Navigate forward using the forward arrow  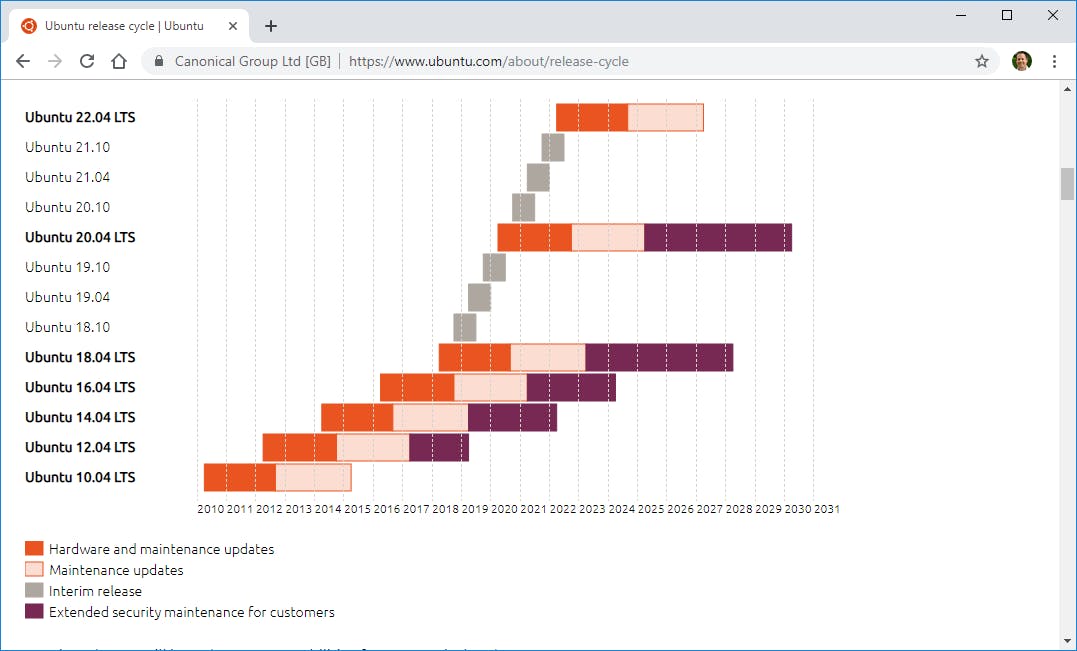point(54,61)
